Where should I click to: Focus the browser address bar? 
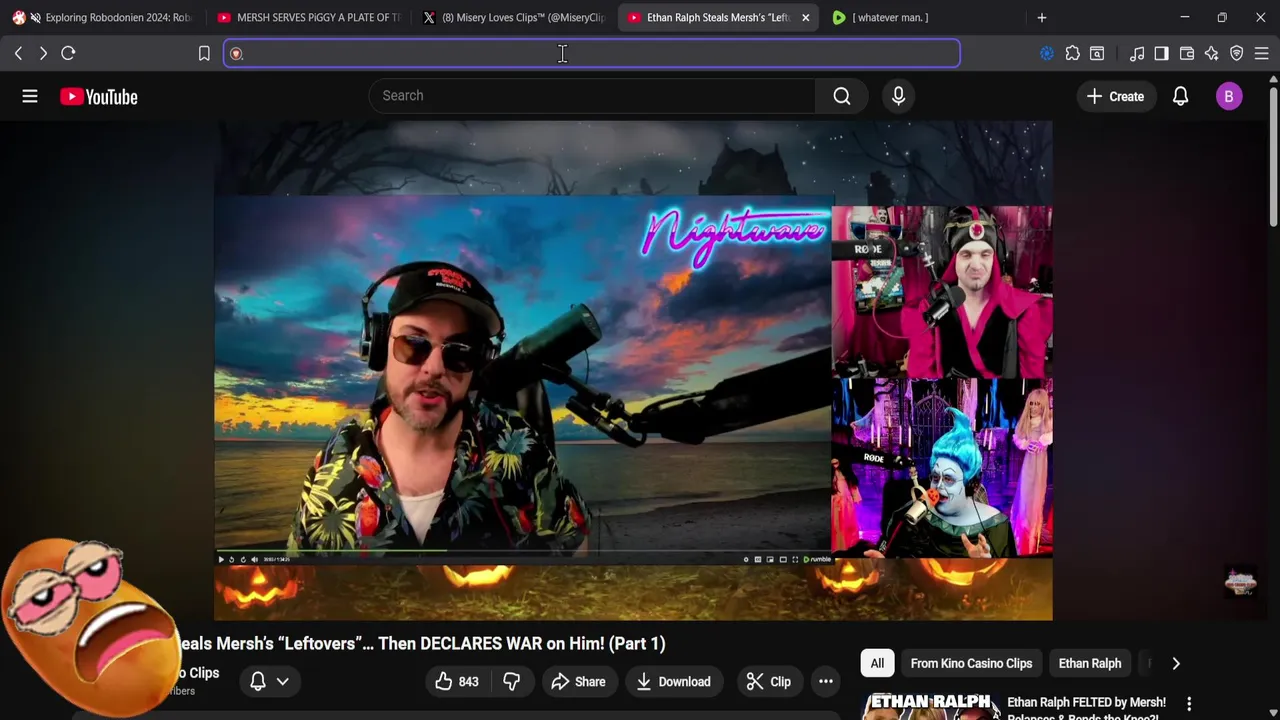tap(592, 54)
